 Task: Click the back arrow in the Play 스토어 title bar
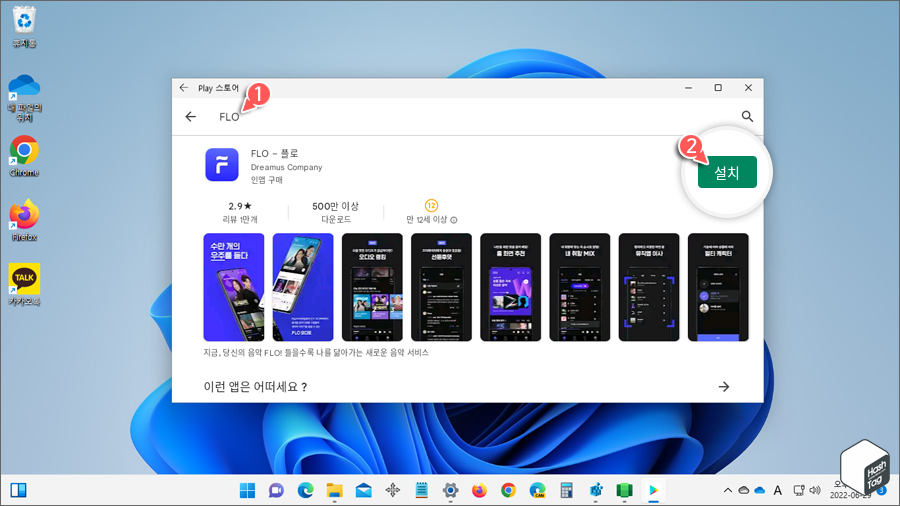[x=184, y=88]
